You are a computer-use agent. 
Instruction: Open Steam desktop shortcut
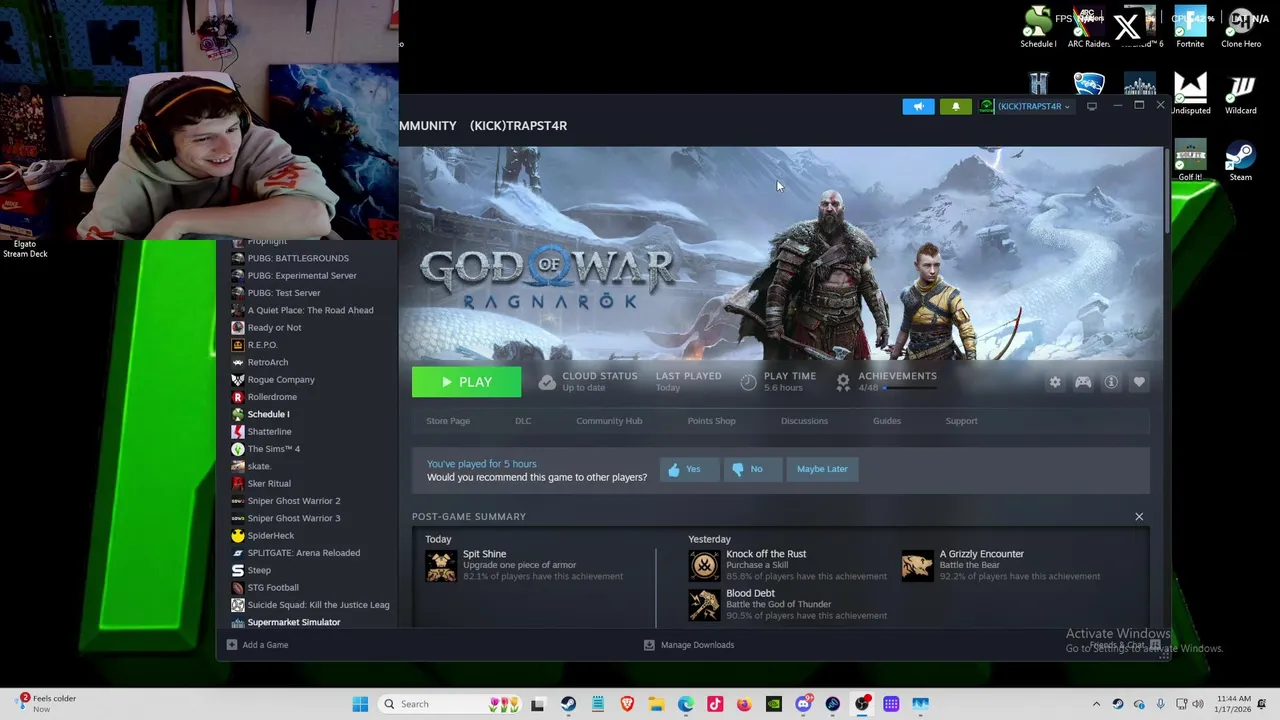pos(1241,161)
